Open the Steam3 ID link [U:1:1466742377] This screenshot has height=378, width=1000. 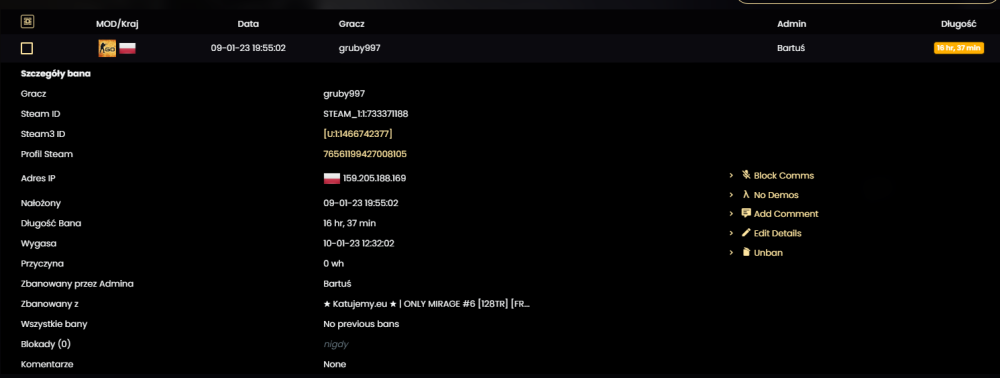point(358,134)
